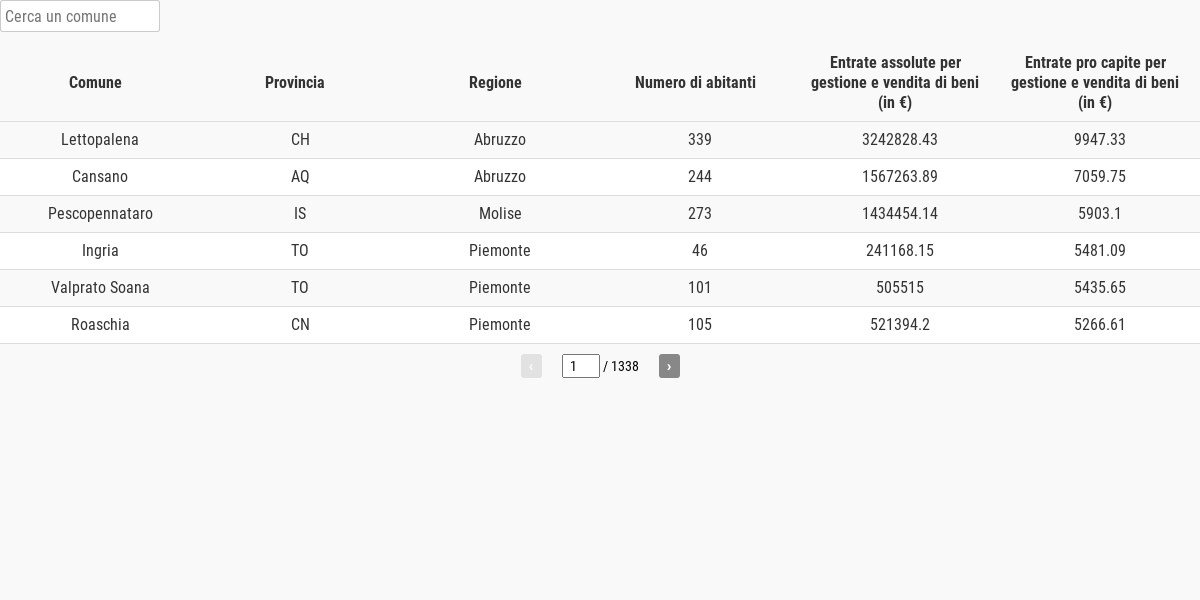Image resolution: width=1200 pixels, height=600 pixels.
Task: Sort by Entrate pro capite header
Action: click(x=1095, y=83)
